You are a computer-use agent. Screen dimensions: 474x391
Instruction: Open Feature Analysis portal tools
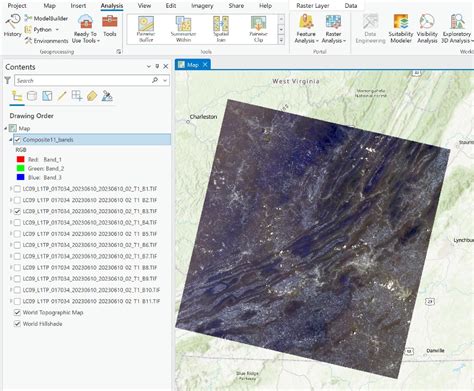pyautogui.click(x=306, y=29)
